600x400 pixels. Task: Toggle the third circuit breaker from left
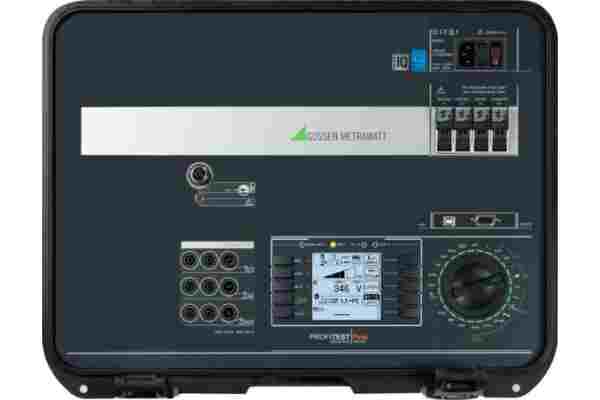click(481, 130)
